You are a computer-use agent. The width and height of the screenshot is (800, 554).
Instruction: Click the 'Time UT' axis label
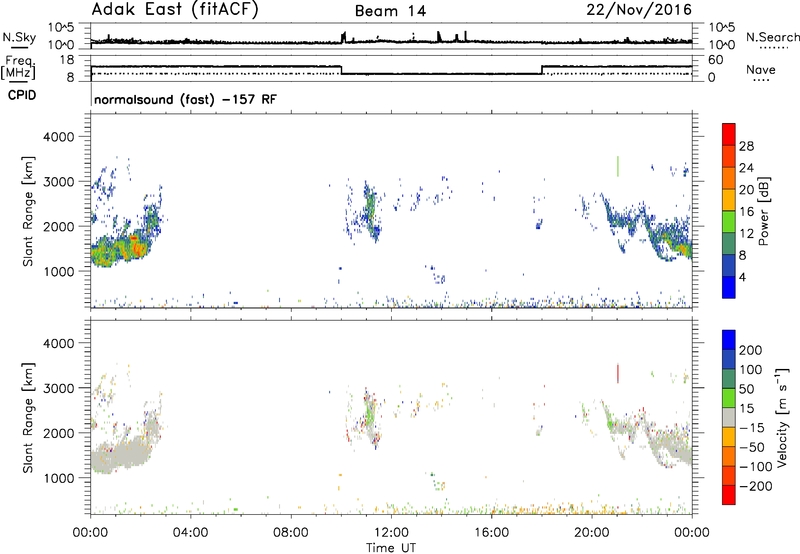(x=391, y=548)
